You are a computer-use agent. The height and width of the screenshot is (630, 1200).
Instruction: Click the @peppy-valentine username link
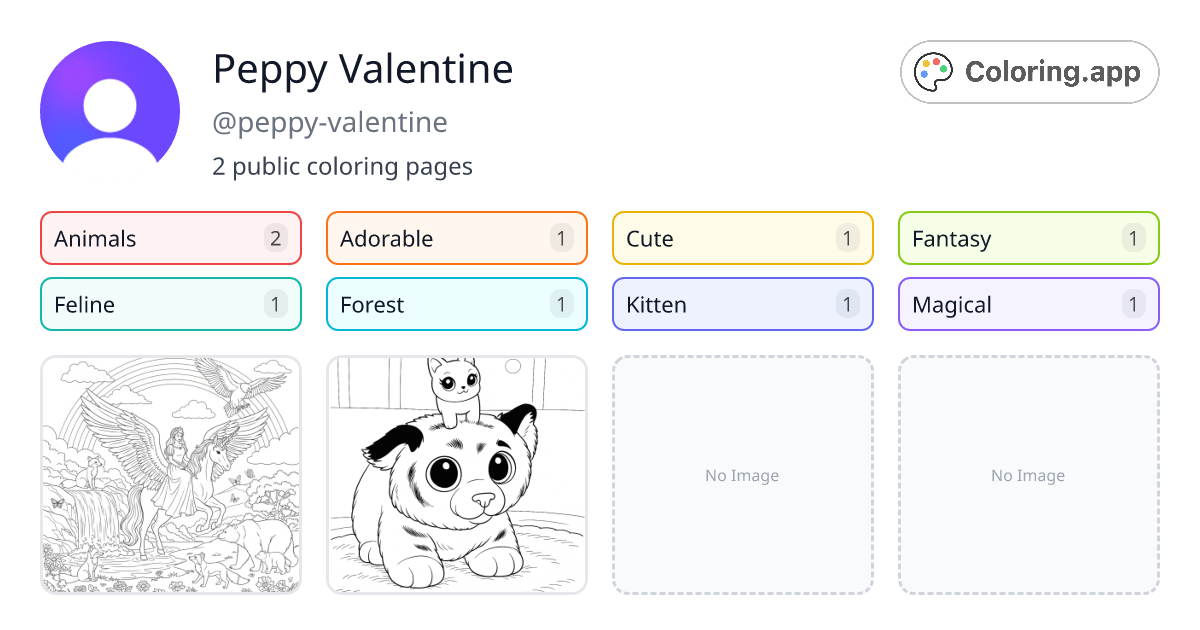tap(330, 122)
